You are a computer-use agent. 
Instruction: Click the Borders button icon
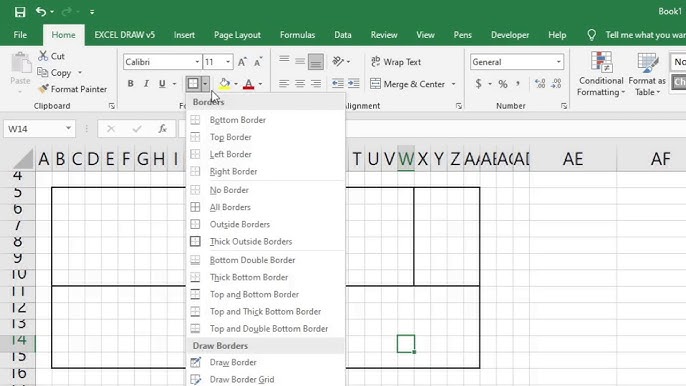coord(193,84)
